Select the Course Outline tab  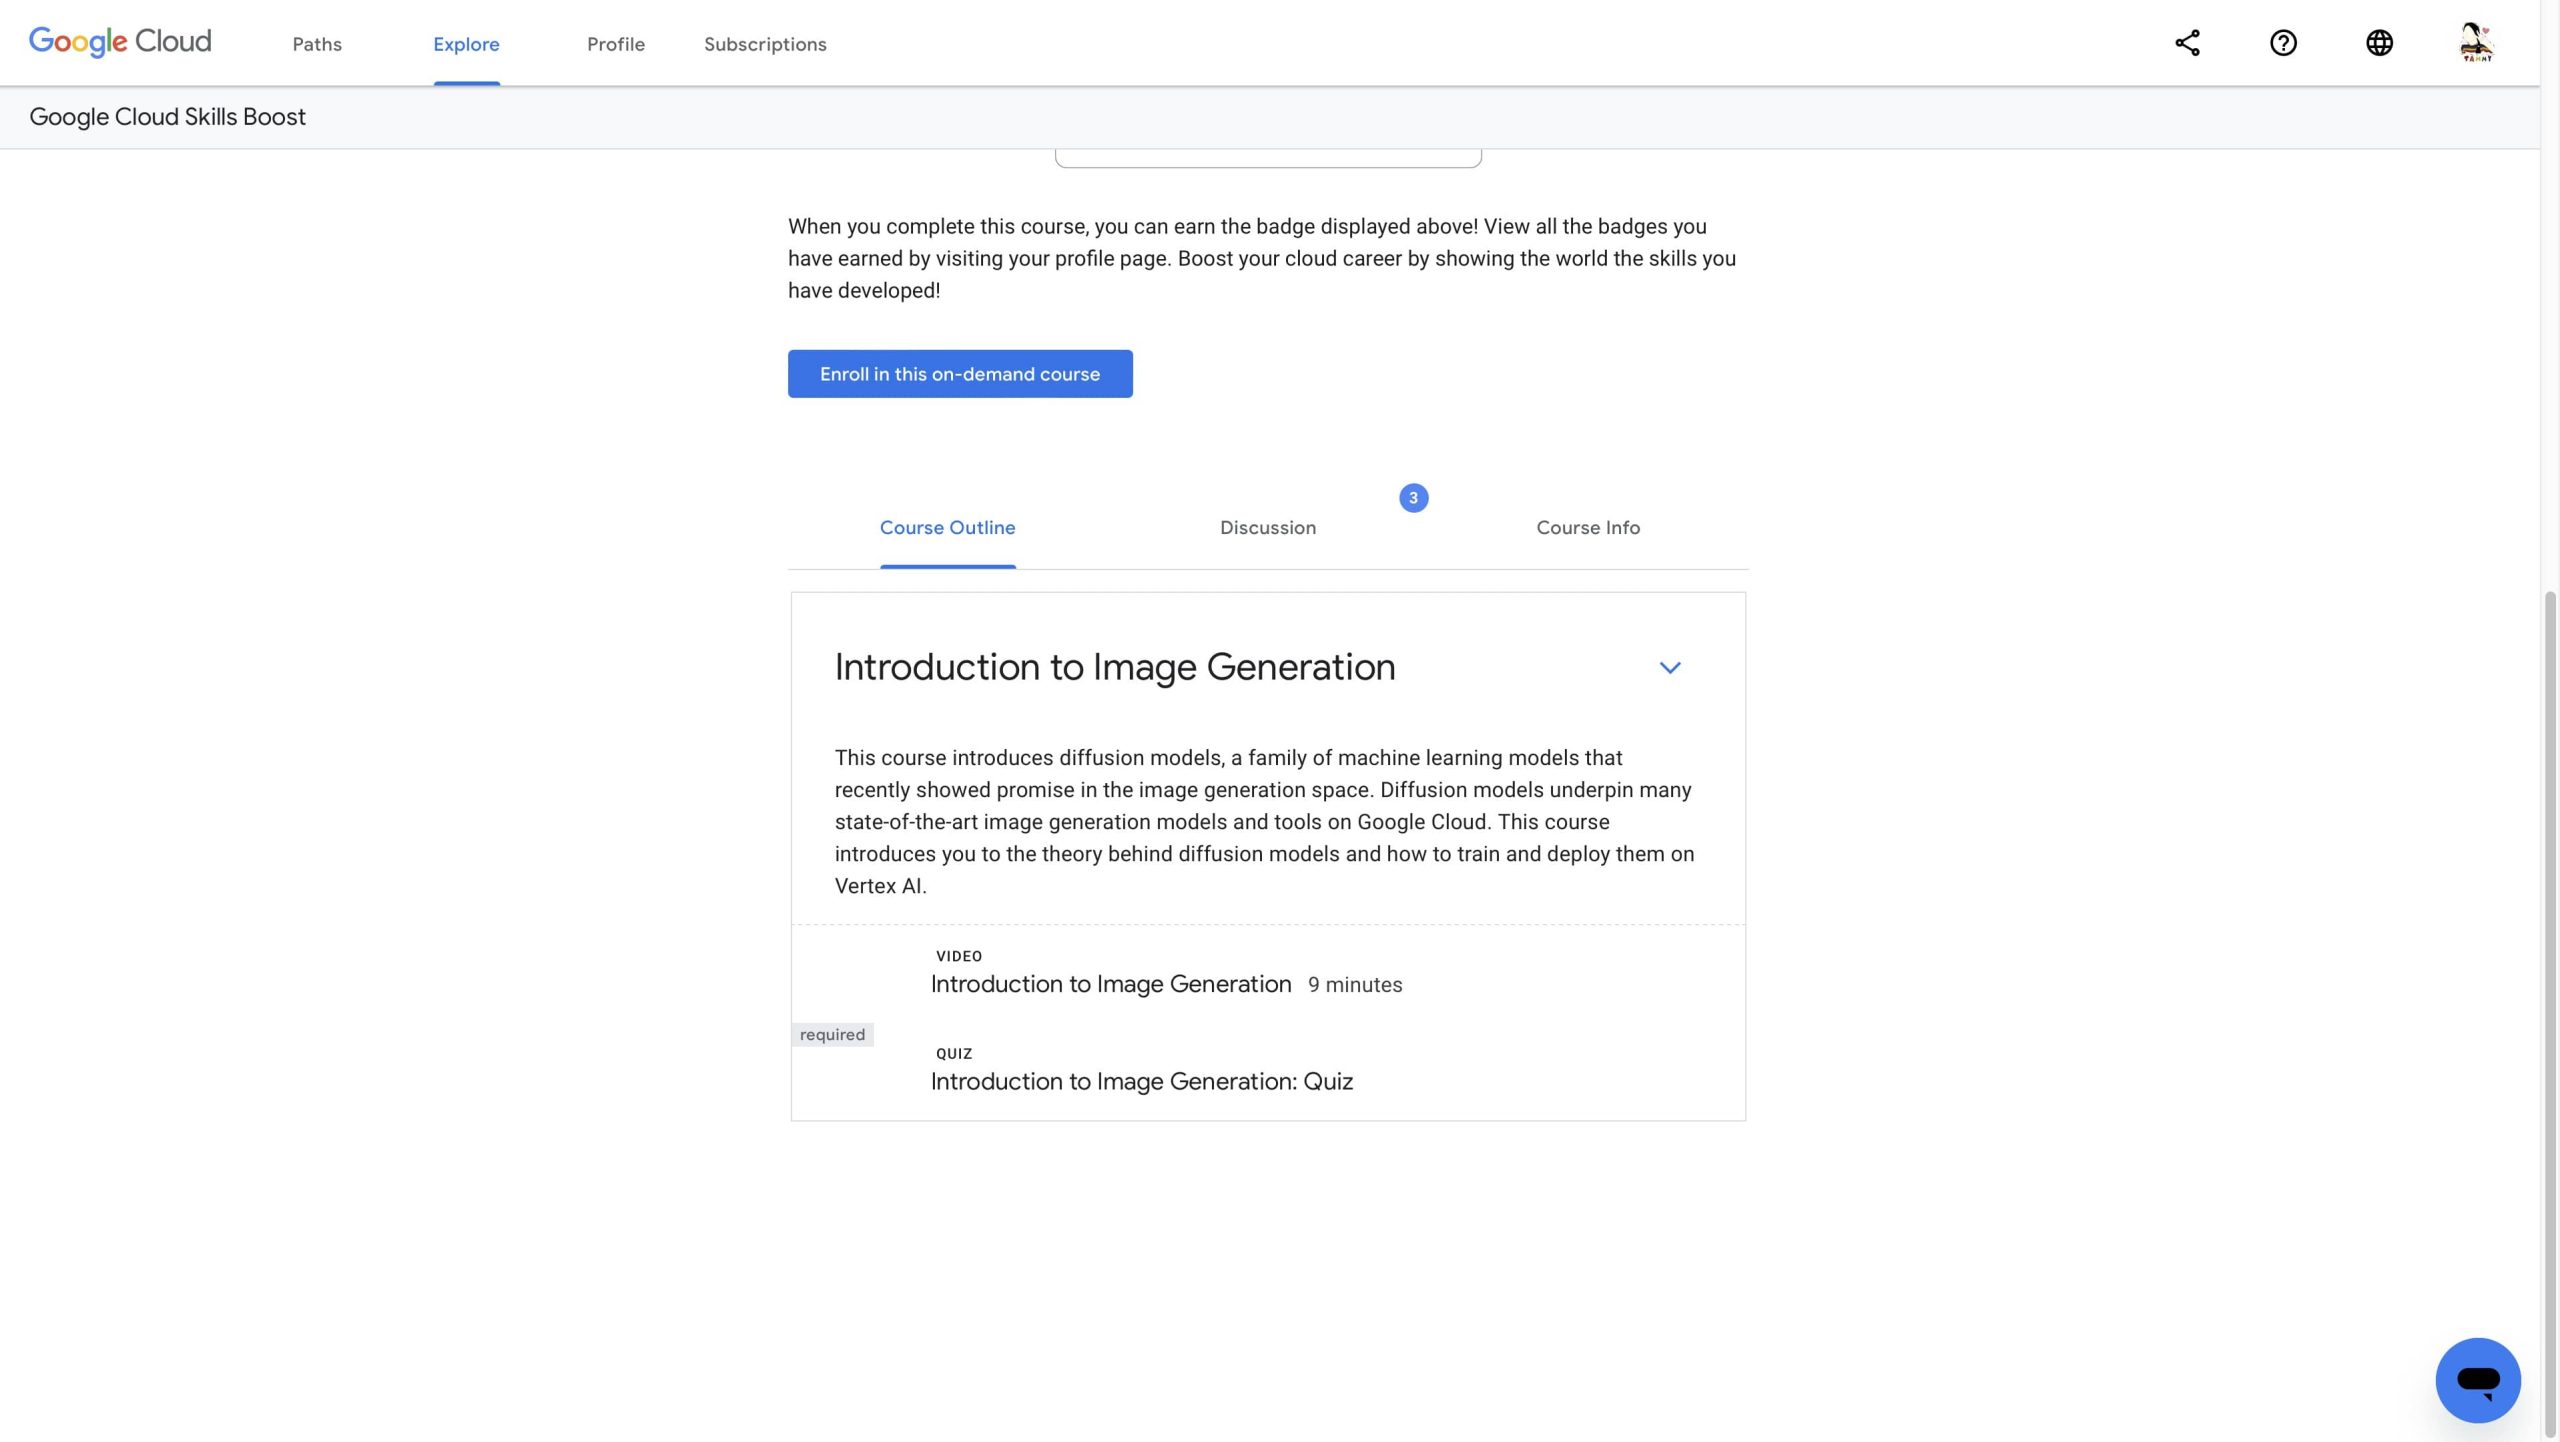[947, 528]
